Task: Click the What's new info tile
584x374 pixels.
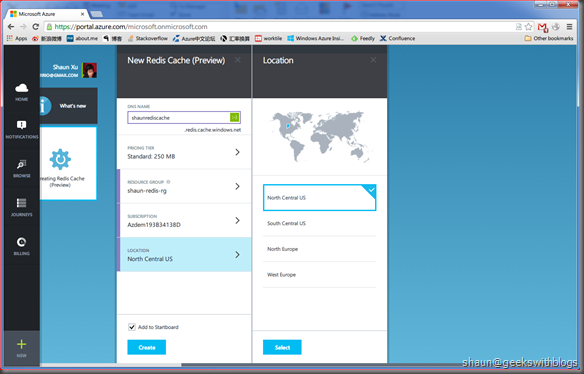Action: tap(69, 106)
